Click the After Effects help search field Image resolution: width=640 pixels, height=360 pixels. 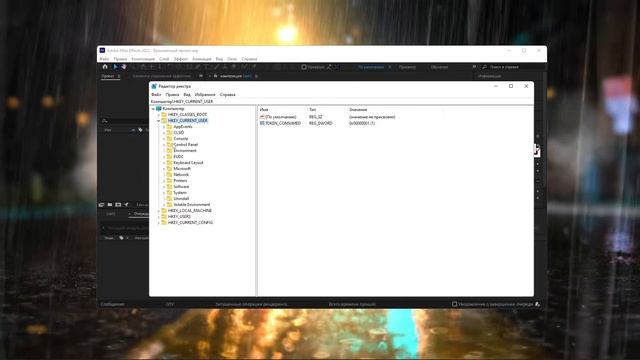[x=513, y=67]
